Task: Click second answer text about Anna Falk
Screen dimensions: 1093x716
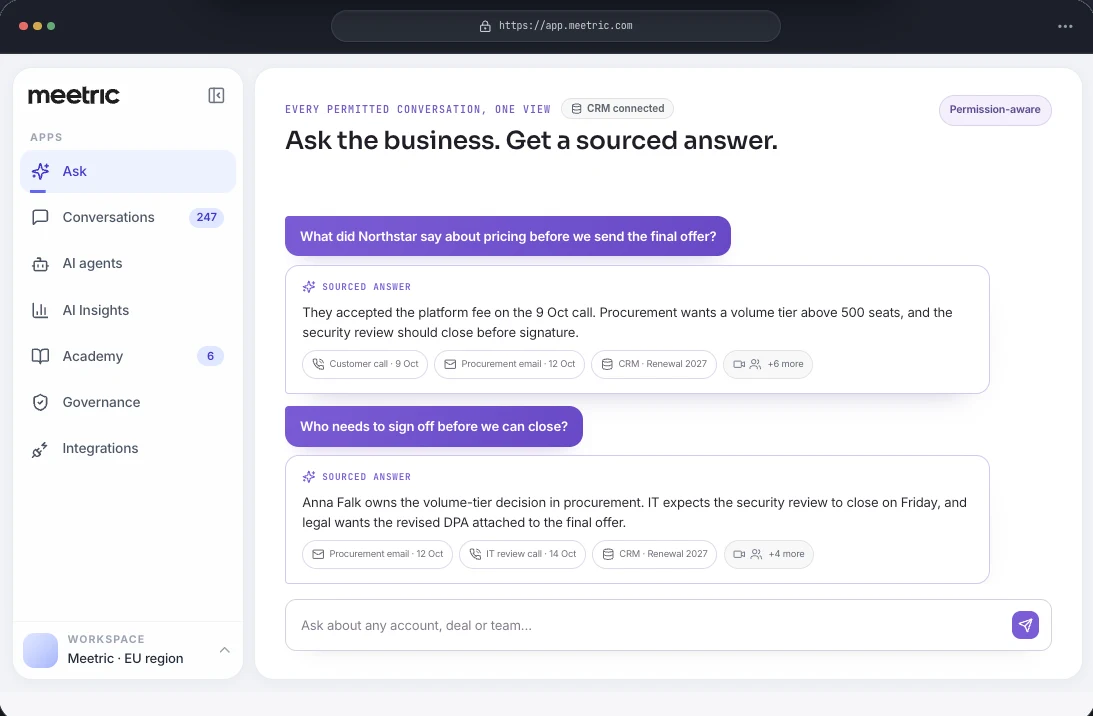Action: point(634,512)
